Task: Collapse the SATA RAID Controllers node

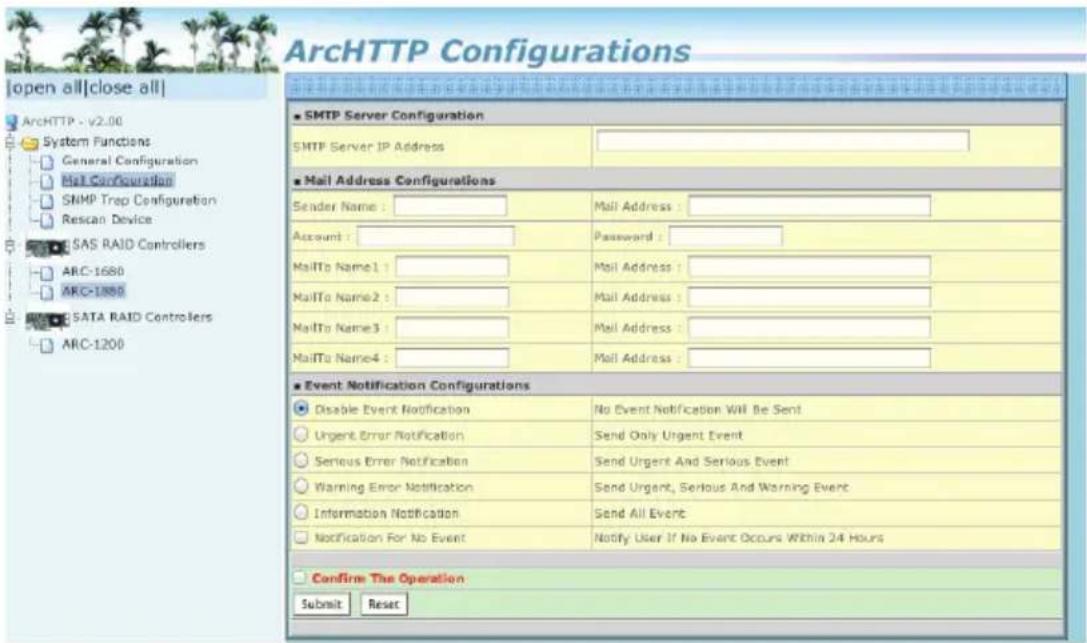Action: pos(10,317)
